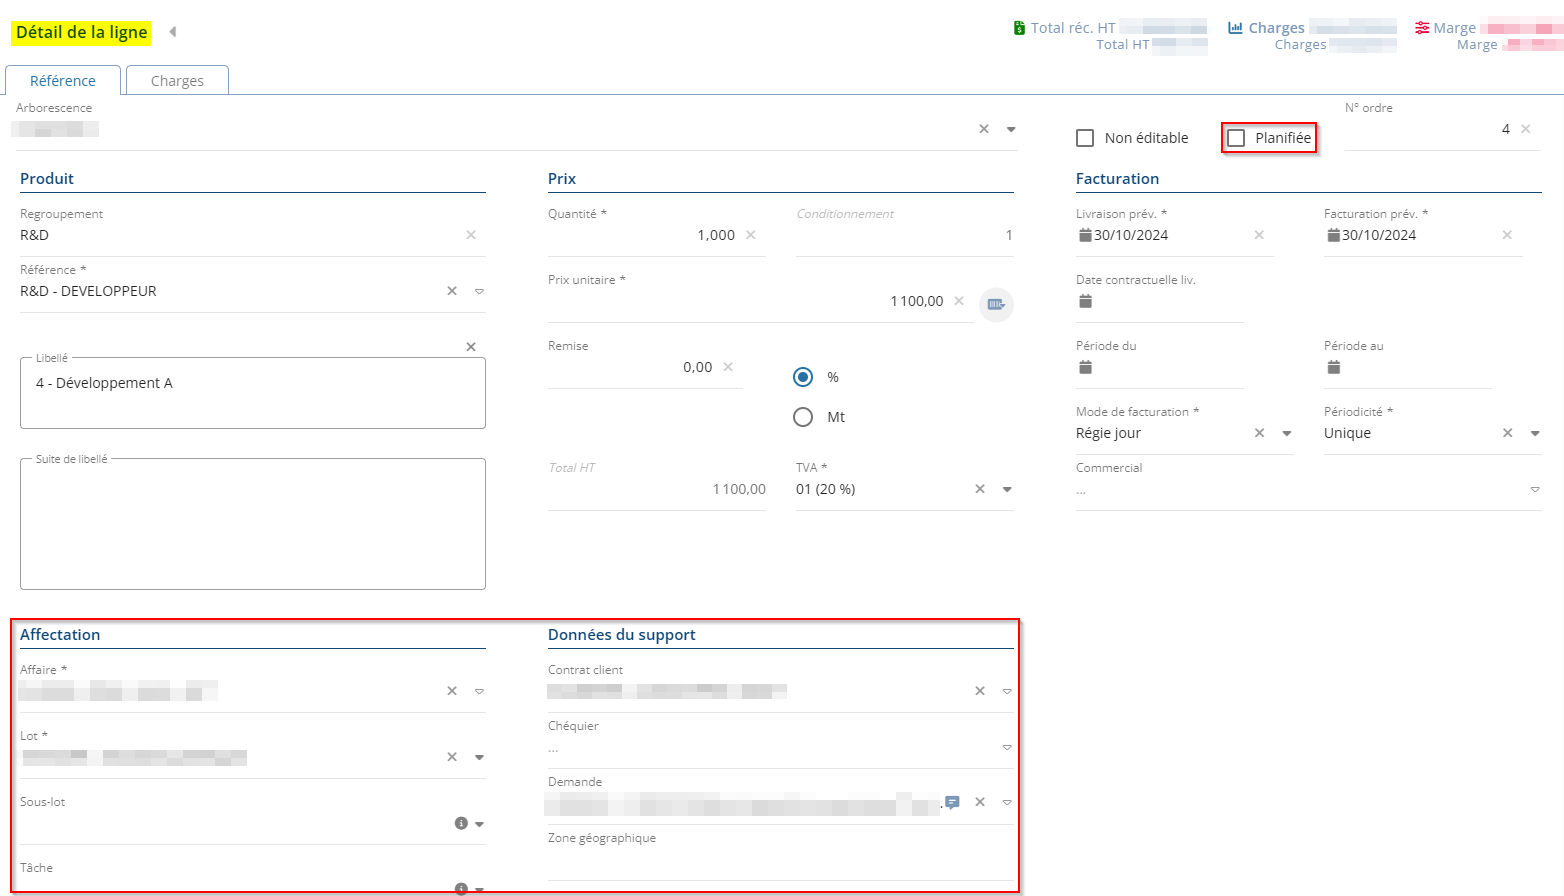This screenshot has width=1564, height=896.
Task: Enable the Planifiée checkbox
Action: pos(1236,138)
